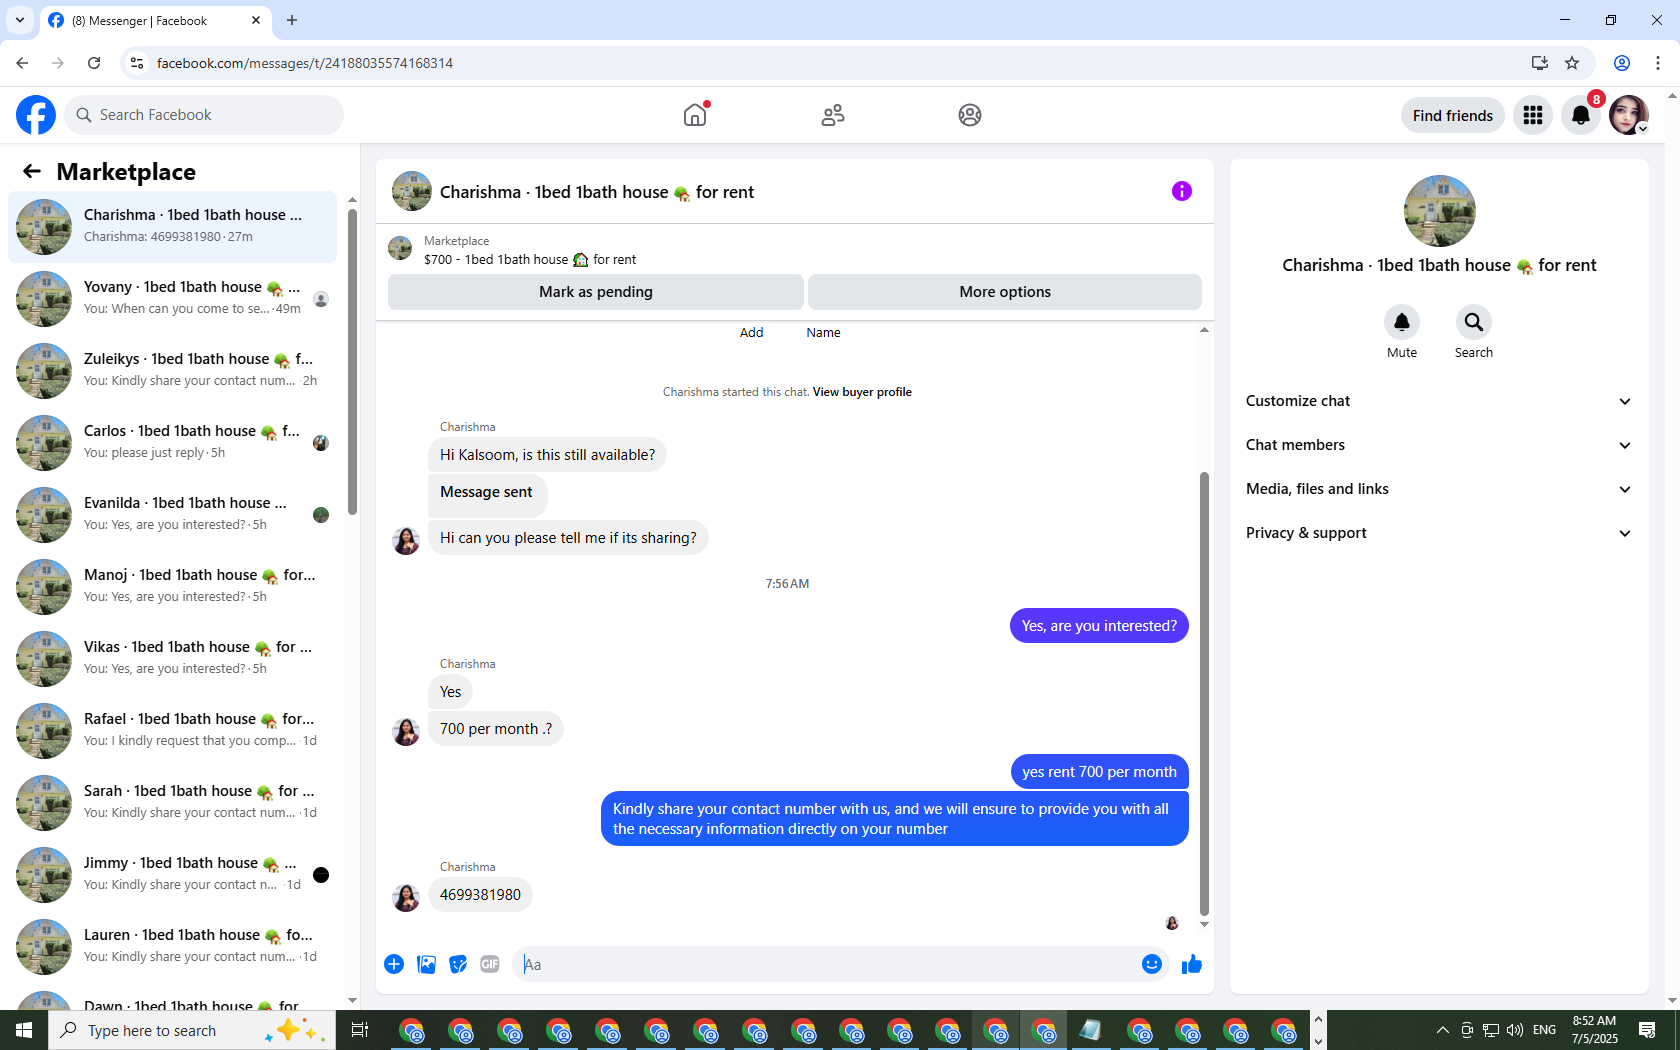Choose a sticker in the composer
1680x1050 pixels.
pyautogui.click(x=458, y=964)
